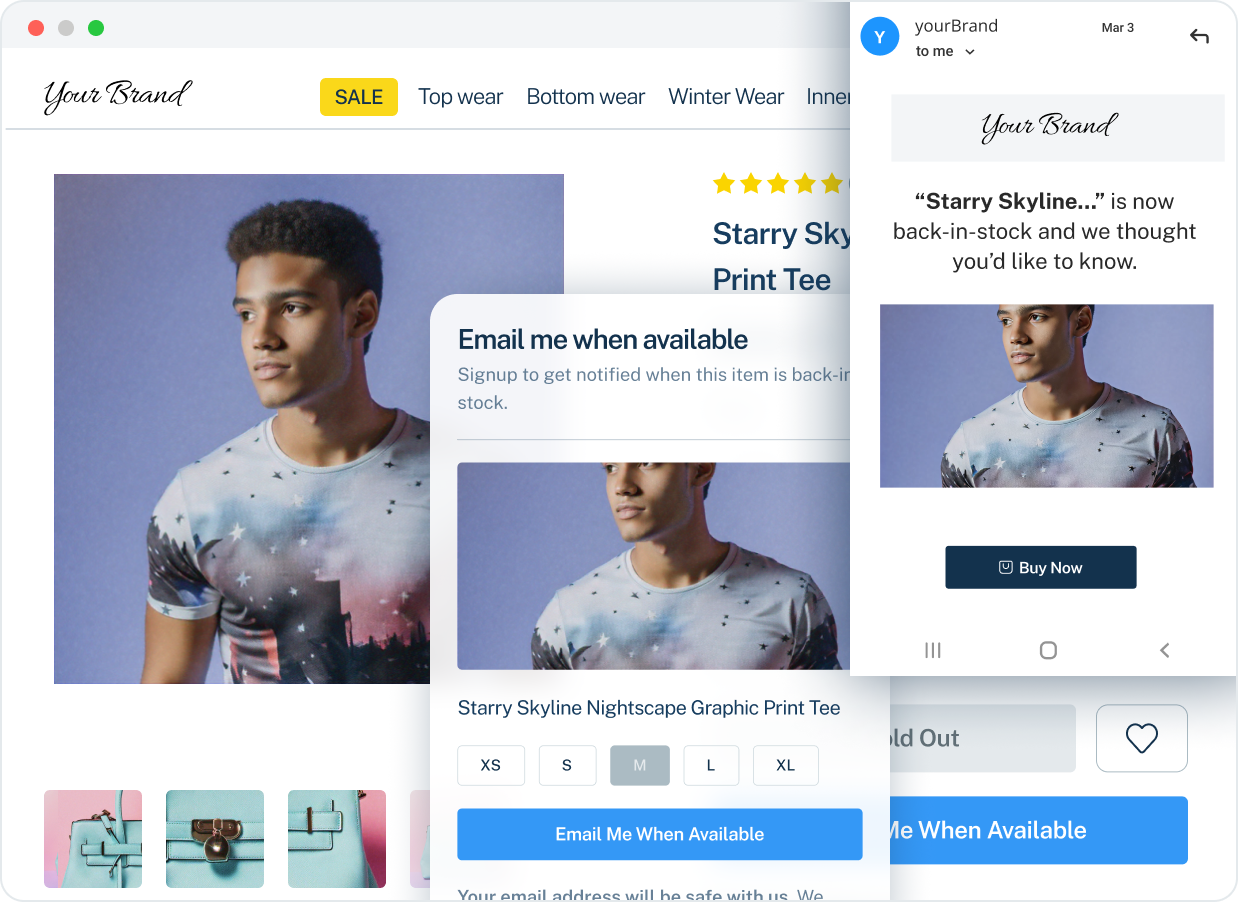This screenshot has width=1238, height=902.
Task: Click Email Me When Available popup button
Action: [x=660, y=834]
